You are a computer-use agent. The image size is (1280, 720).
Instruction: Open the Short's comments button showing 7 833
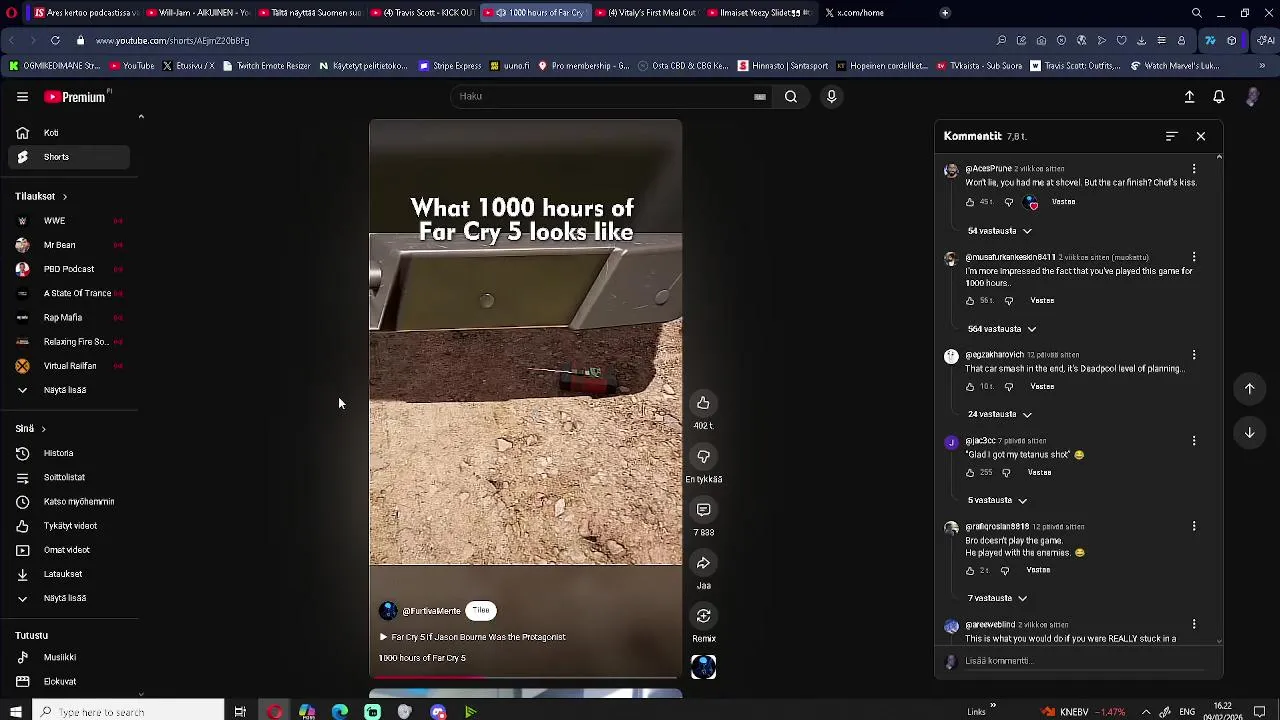pos(703,510)
